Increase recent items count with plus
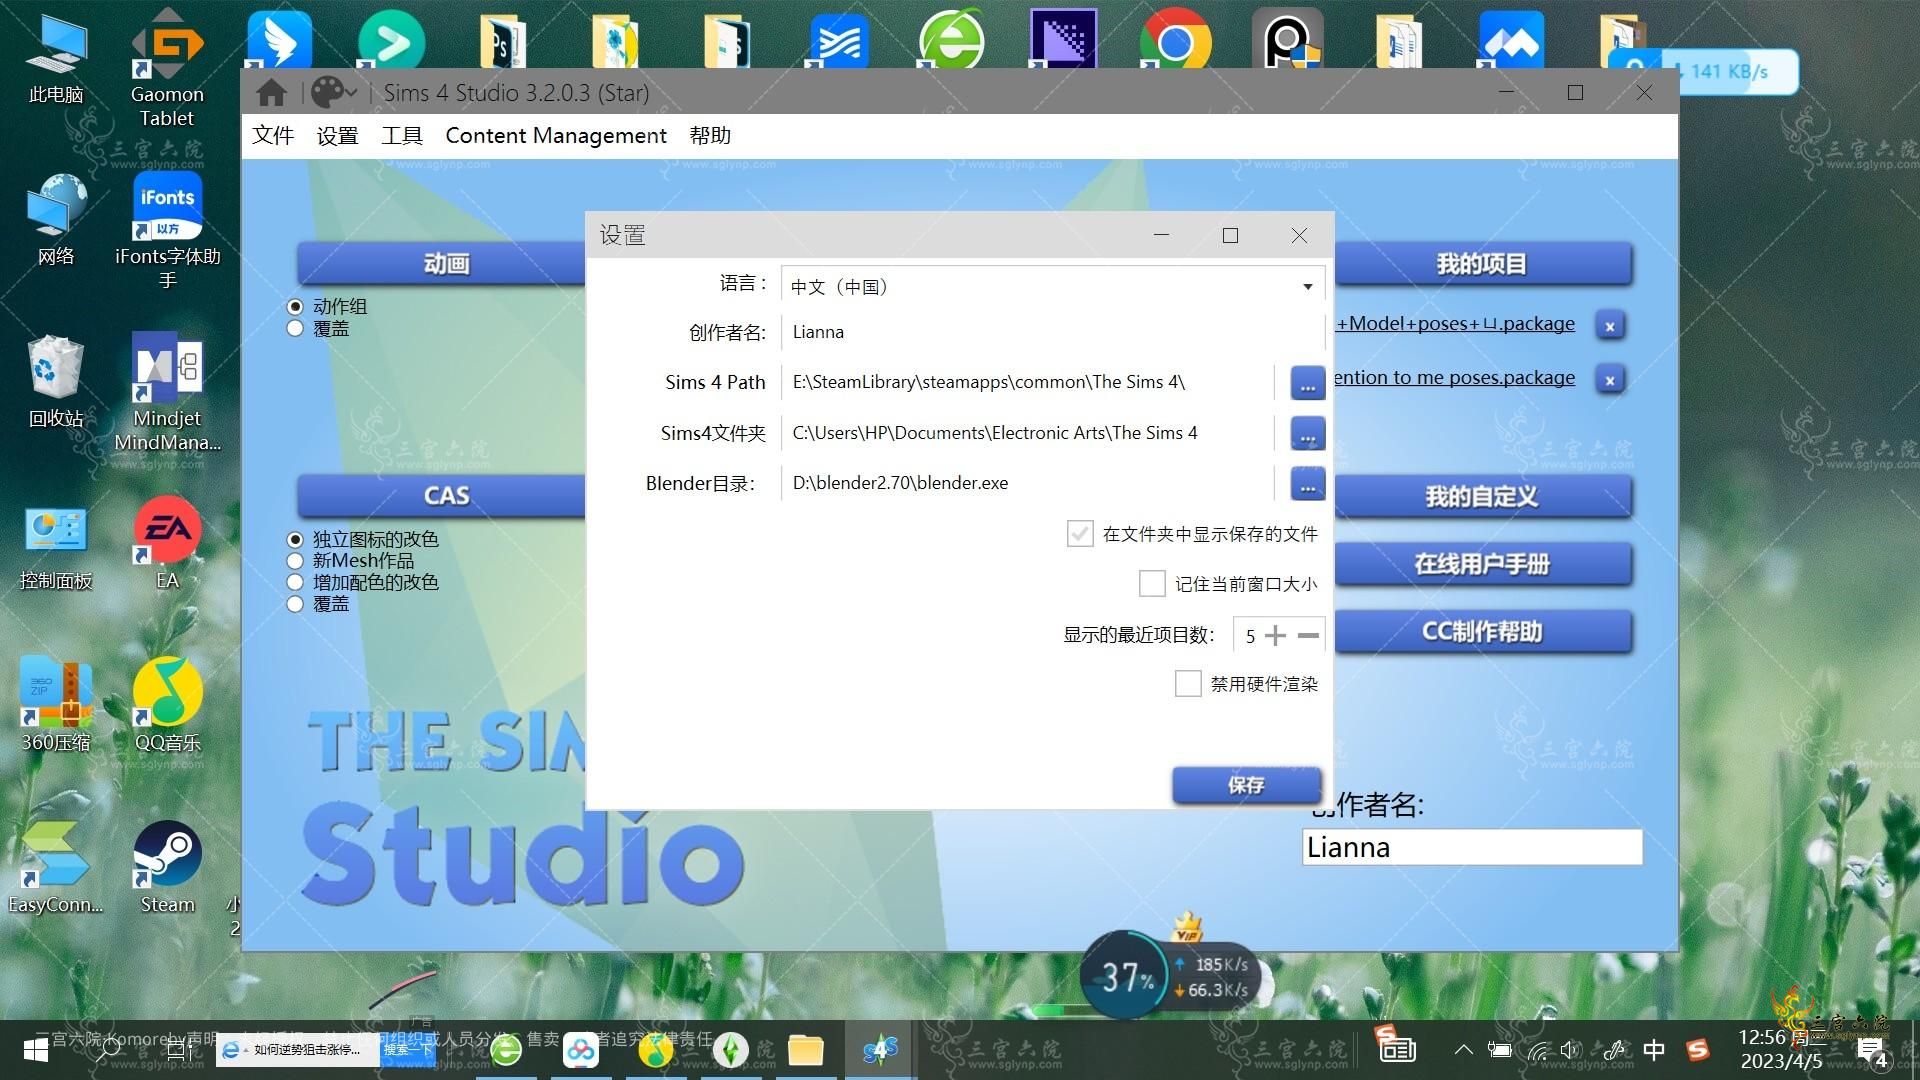 point(1275,635)
